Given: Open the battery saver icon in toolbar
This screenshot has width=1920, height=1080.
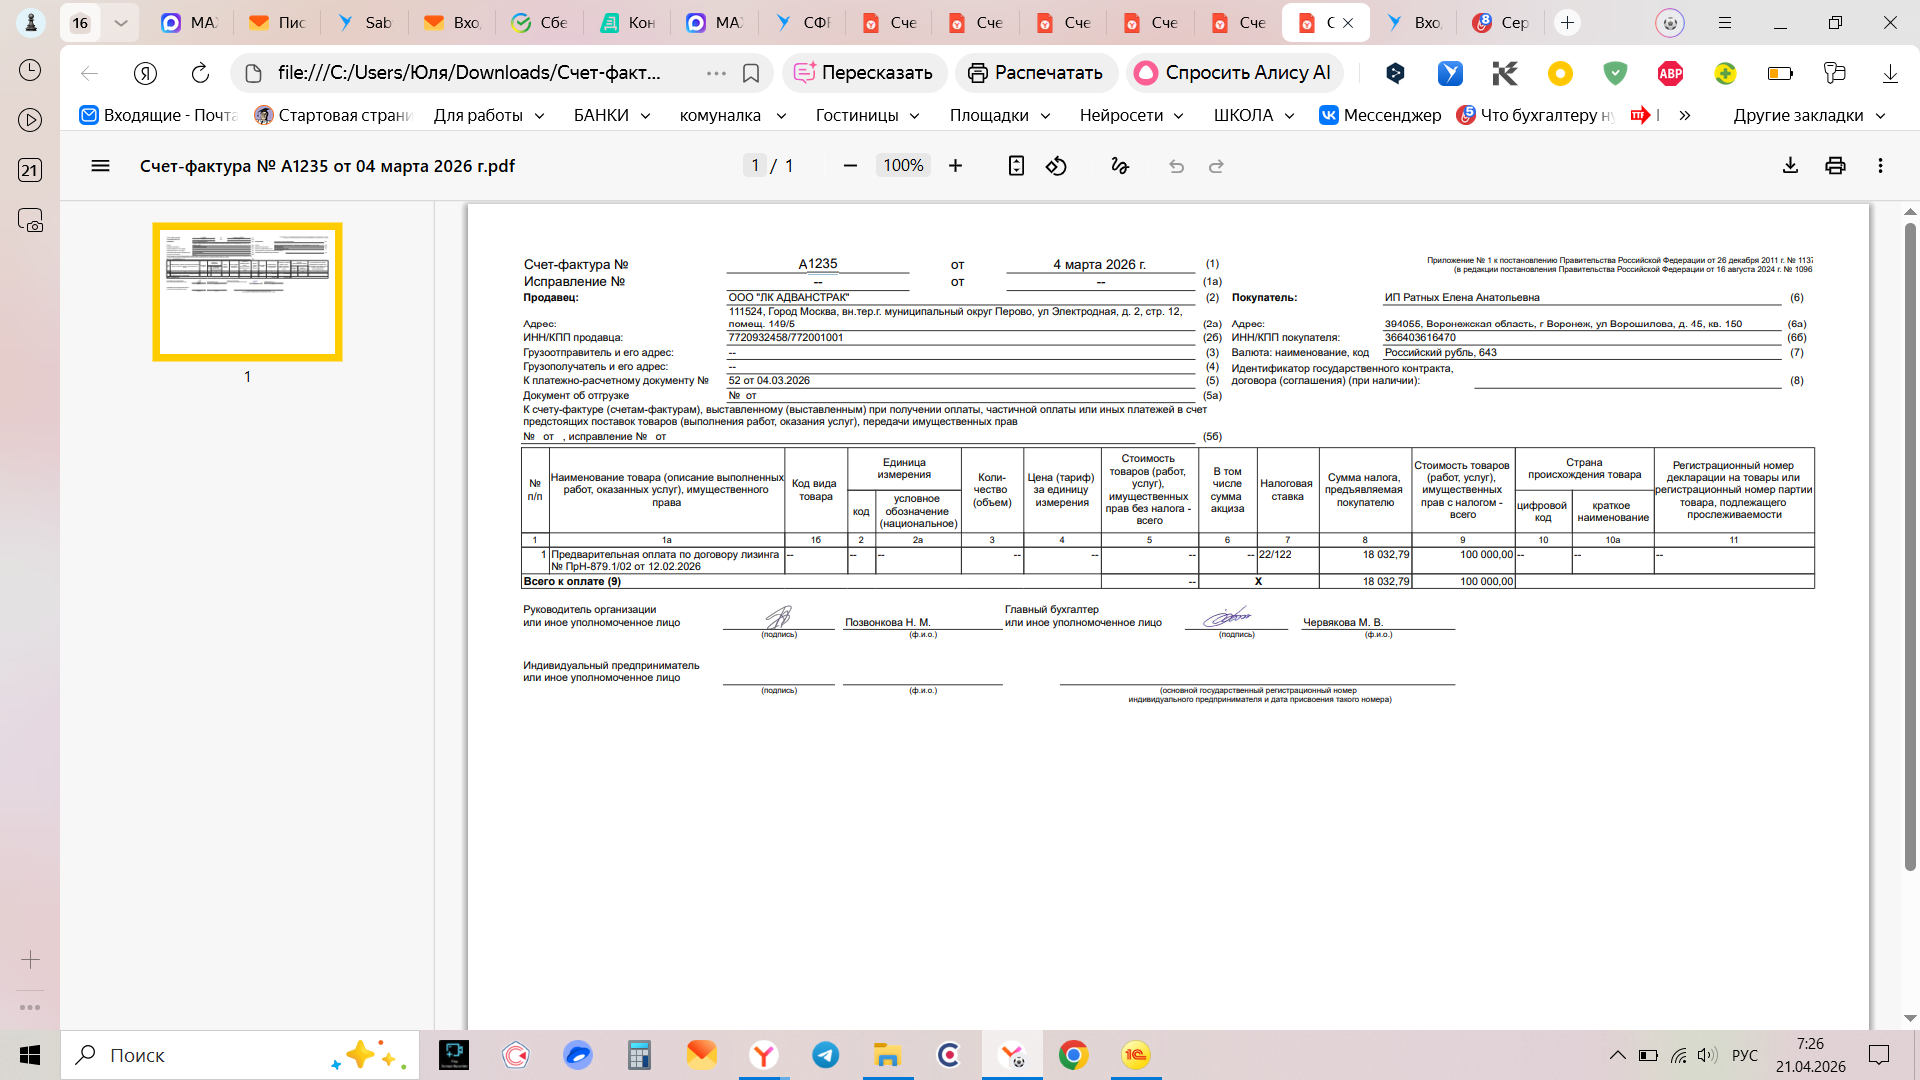Looking at the screenshot, I should (x=1780, y=73).
